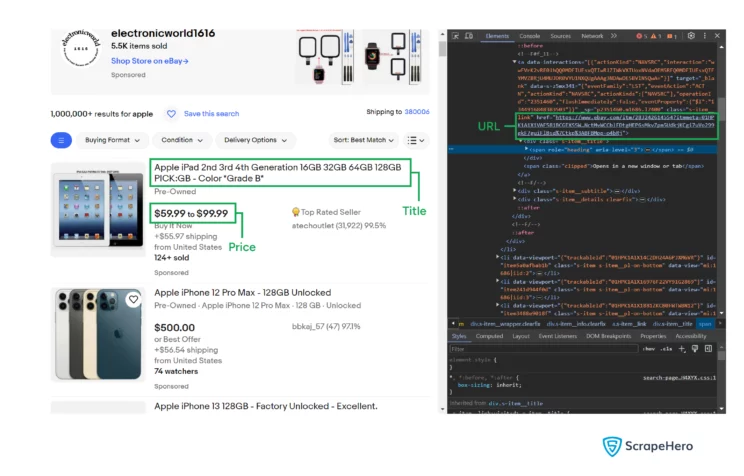Open the list view options icon
The image size is (744, 476).
click(x=416, y=140)
